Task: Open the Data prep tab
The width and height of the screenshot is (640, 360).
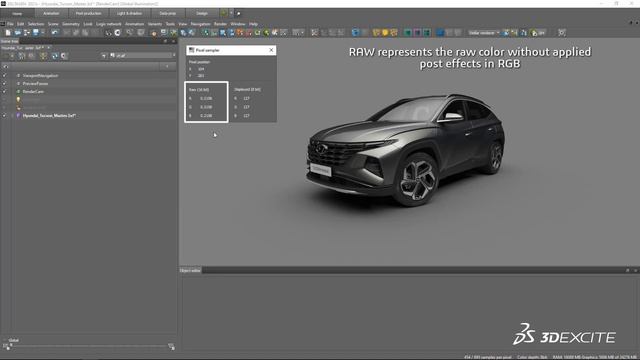Action: [167, 13]
